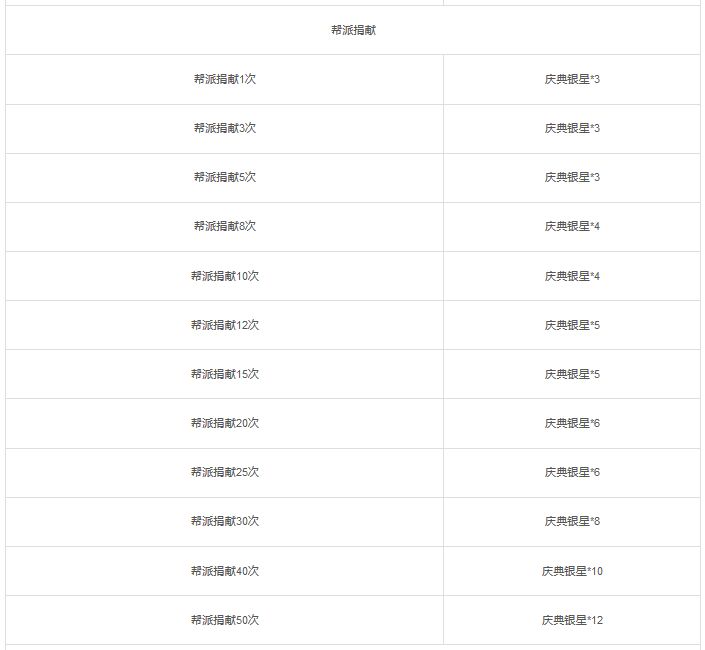Select the 帮派捐献5次 cell
Screen dimensions: 705x650
[x=224, y=178]
